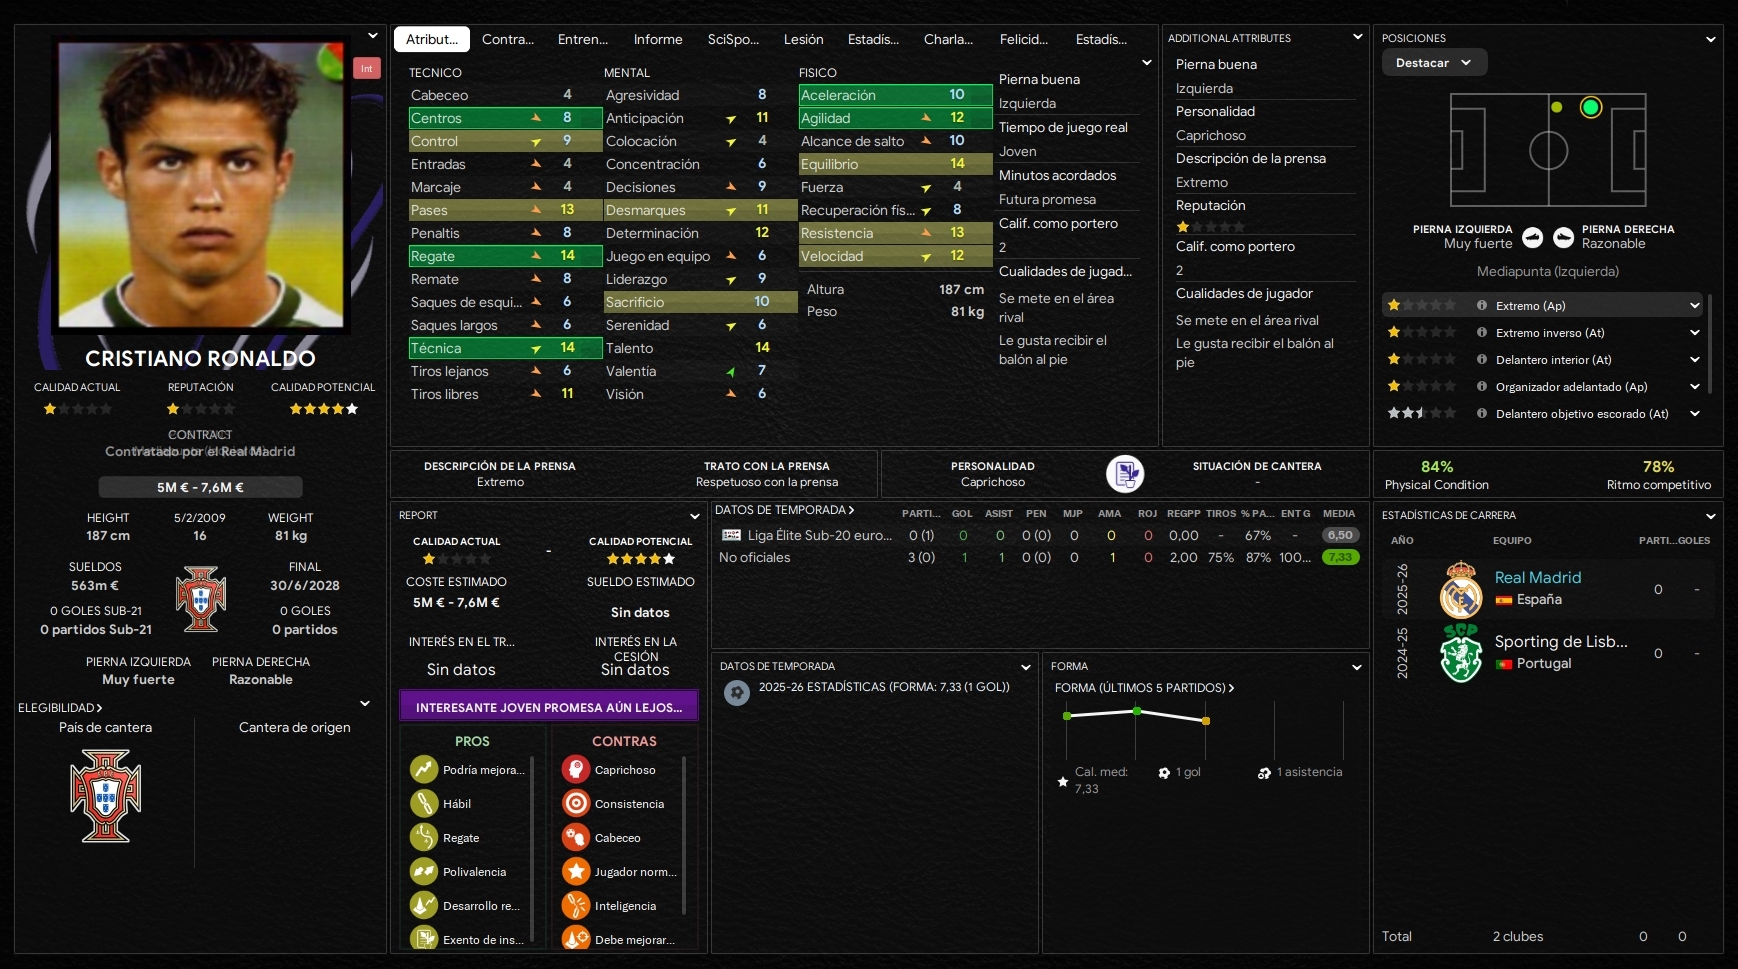1738x969 pixels.
Task: Click the info icon beside Extremo inverso (At)
Action: (1482, 332)
